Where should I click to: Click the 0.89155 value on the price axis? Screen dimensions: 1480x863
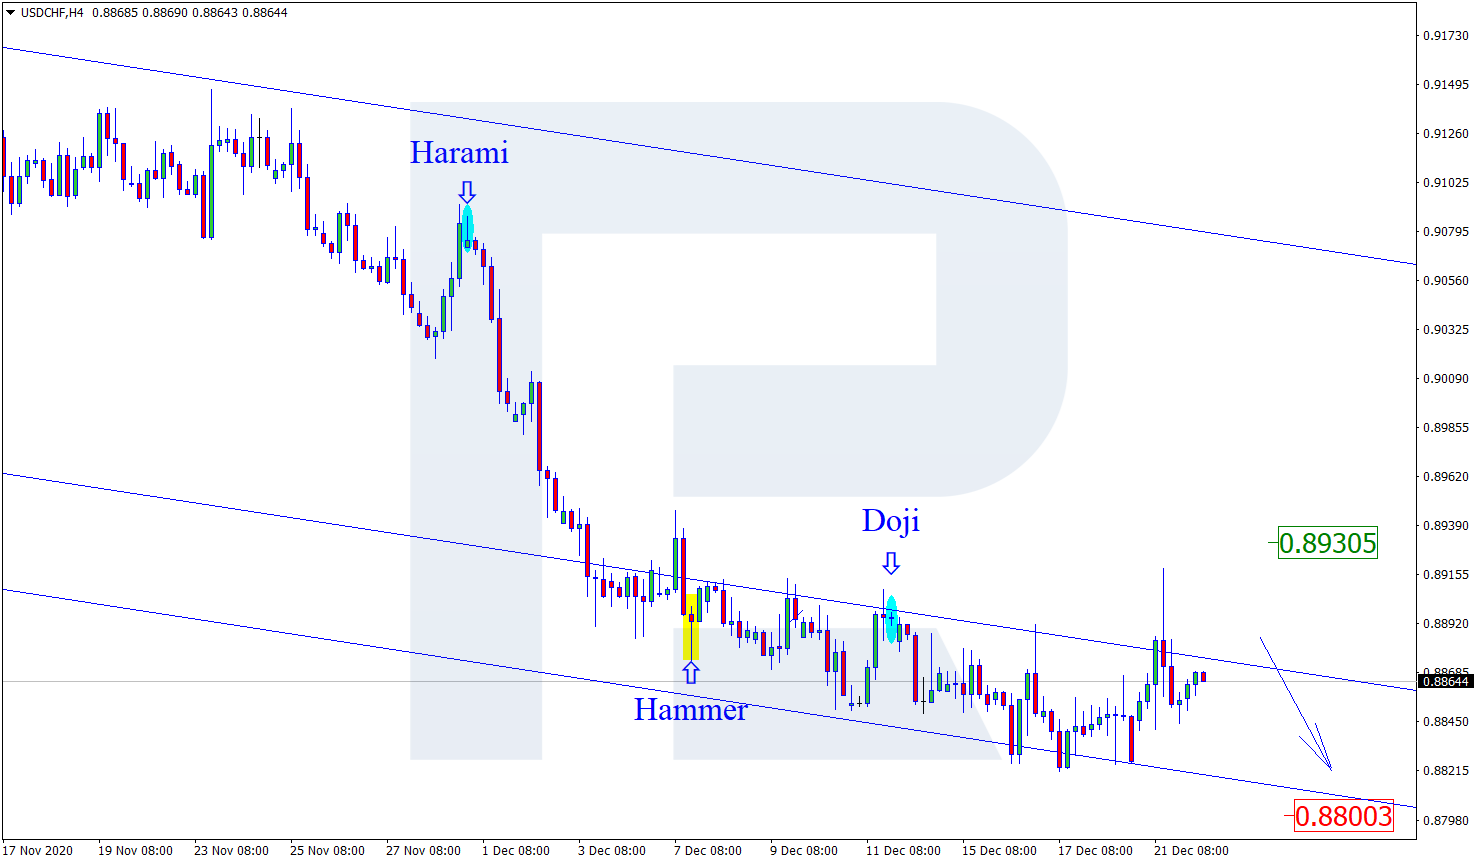pyautogui.click(x=1446, y=575)
